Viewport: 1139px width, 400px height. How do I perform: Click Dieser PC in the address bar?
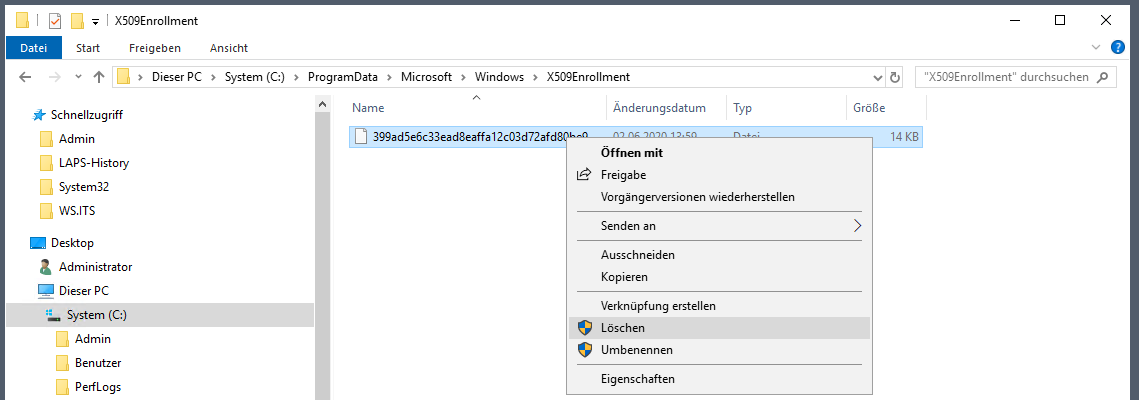click(x=177, y=77)
